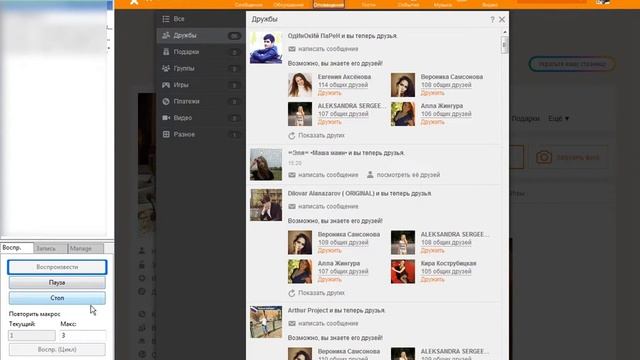This screenshot has width=640, height=360.
Task: Click посмотреть её друзей link
Action: coord(408,175)
